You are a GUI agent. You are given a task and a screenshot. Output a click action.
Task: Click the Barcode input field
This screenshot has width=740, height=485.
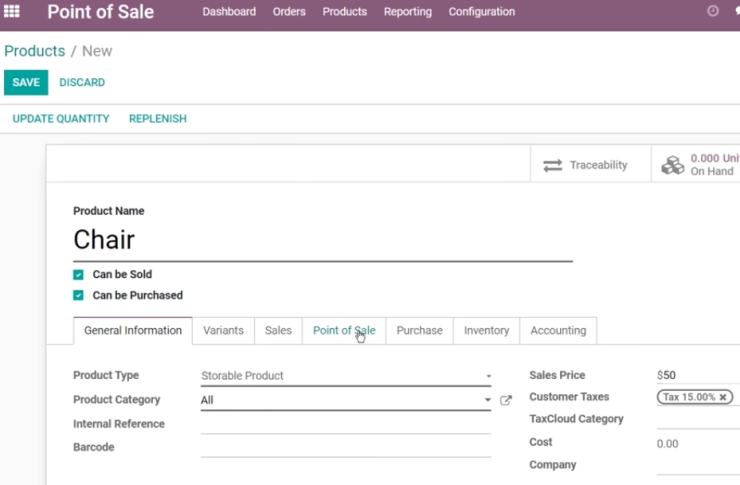(346, 447)
